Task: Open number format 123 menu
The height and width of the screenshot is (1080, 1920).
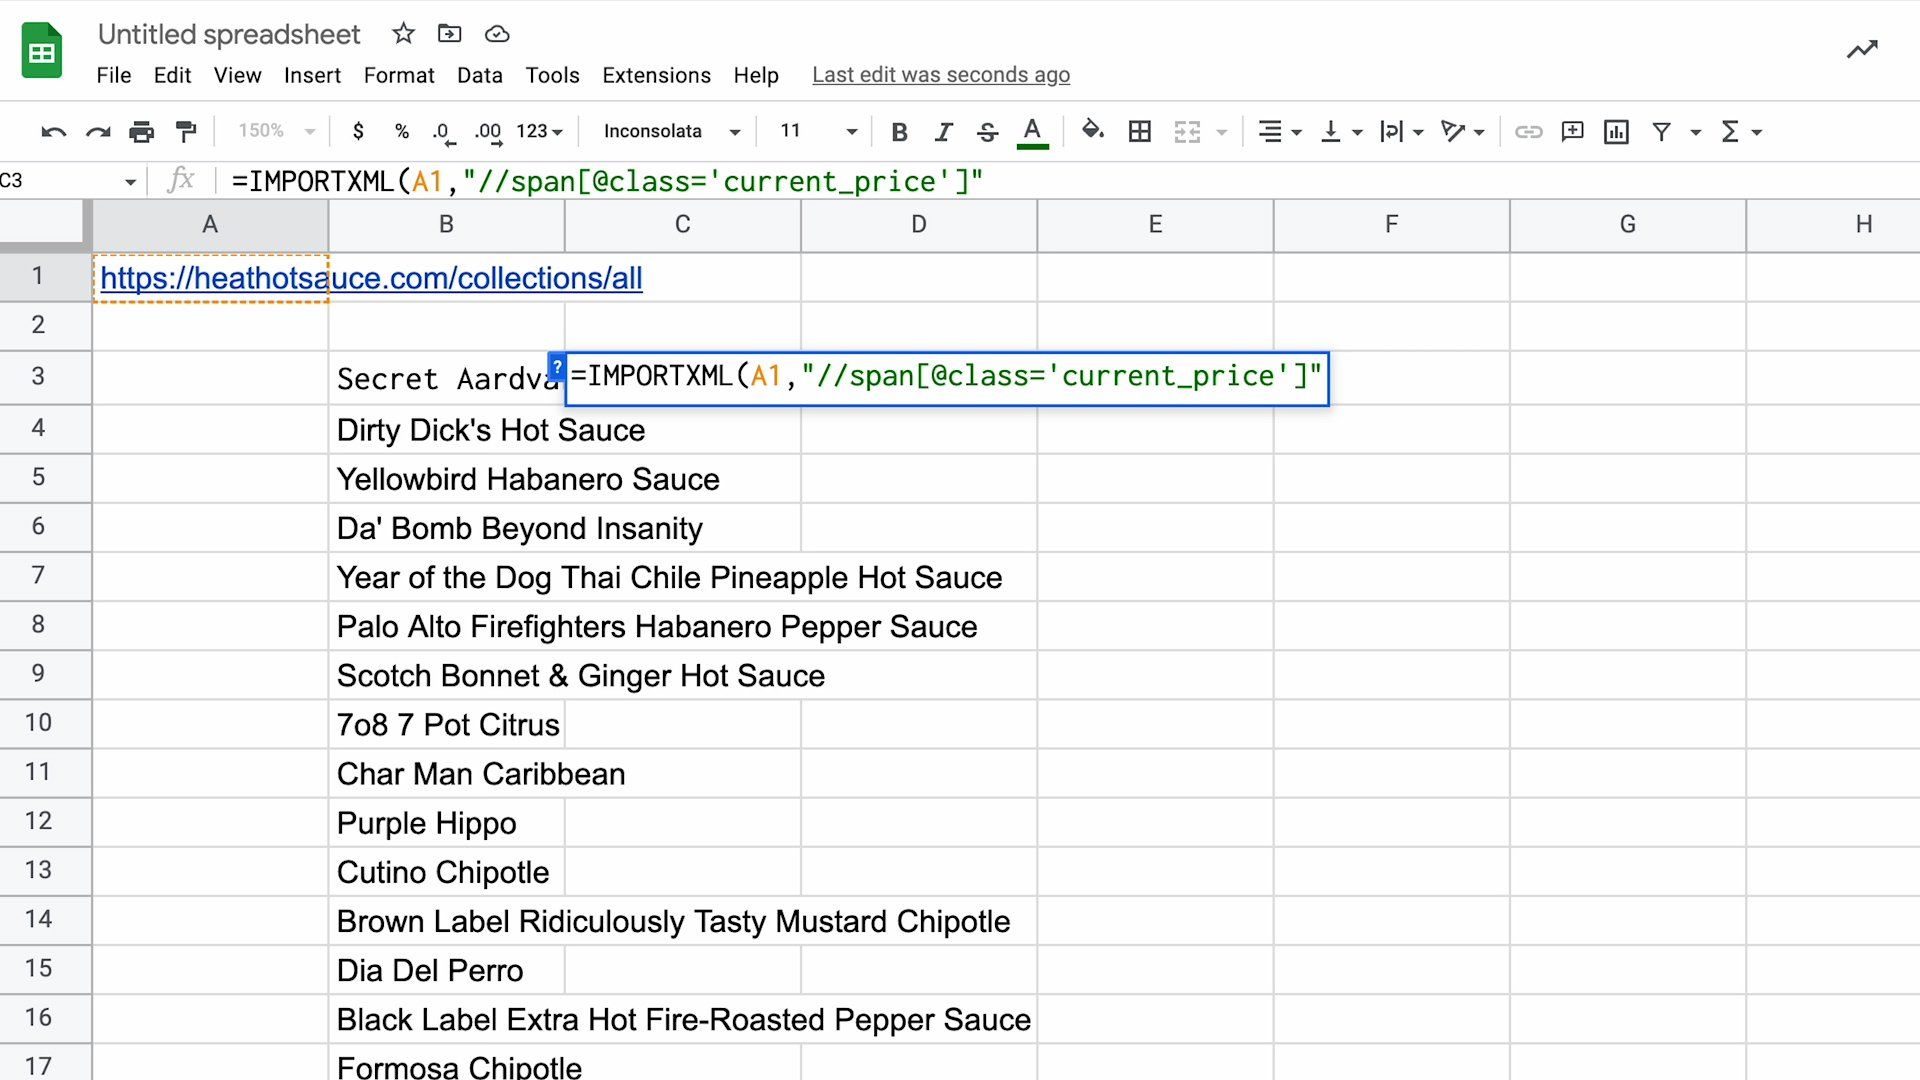Action: (x=540, y=131)
